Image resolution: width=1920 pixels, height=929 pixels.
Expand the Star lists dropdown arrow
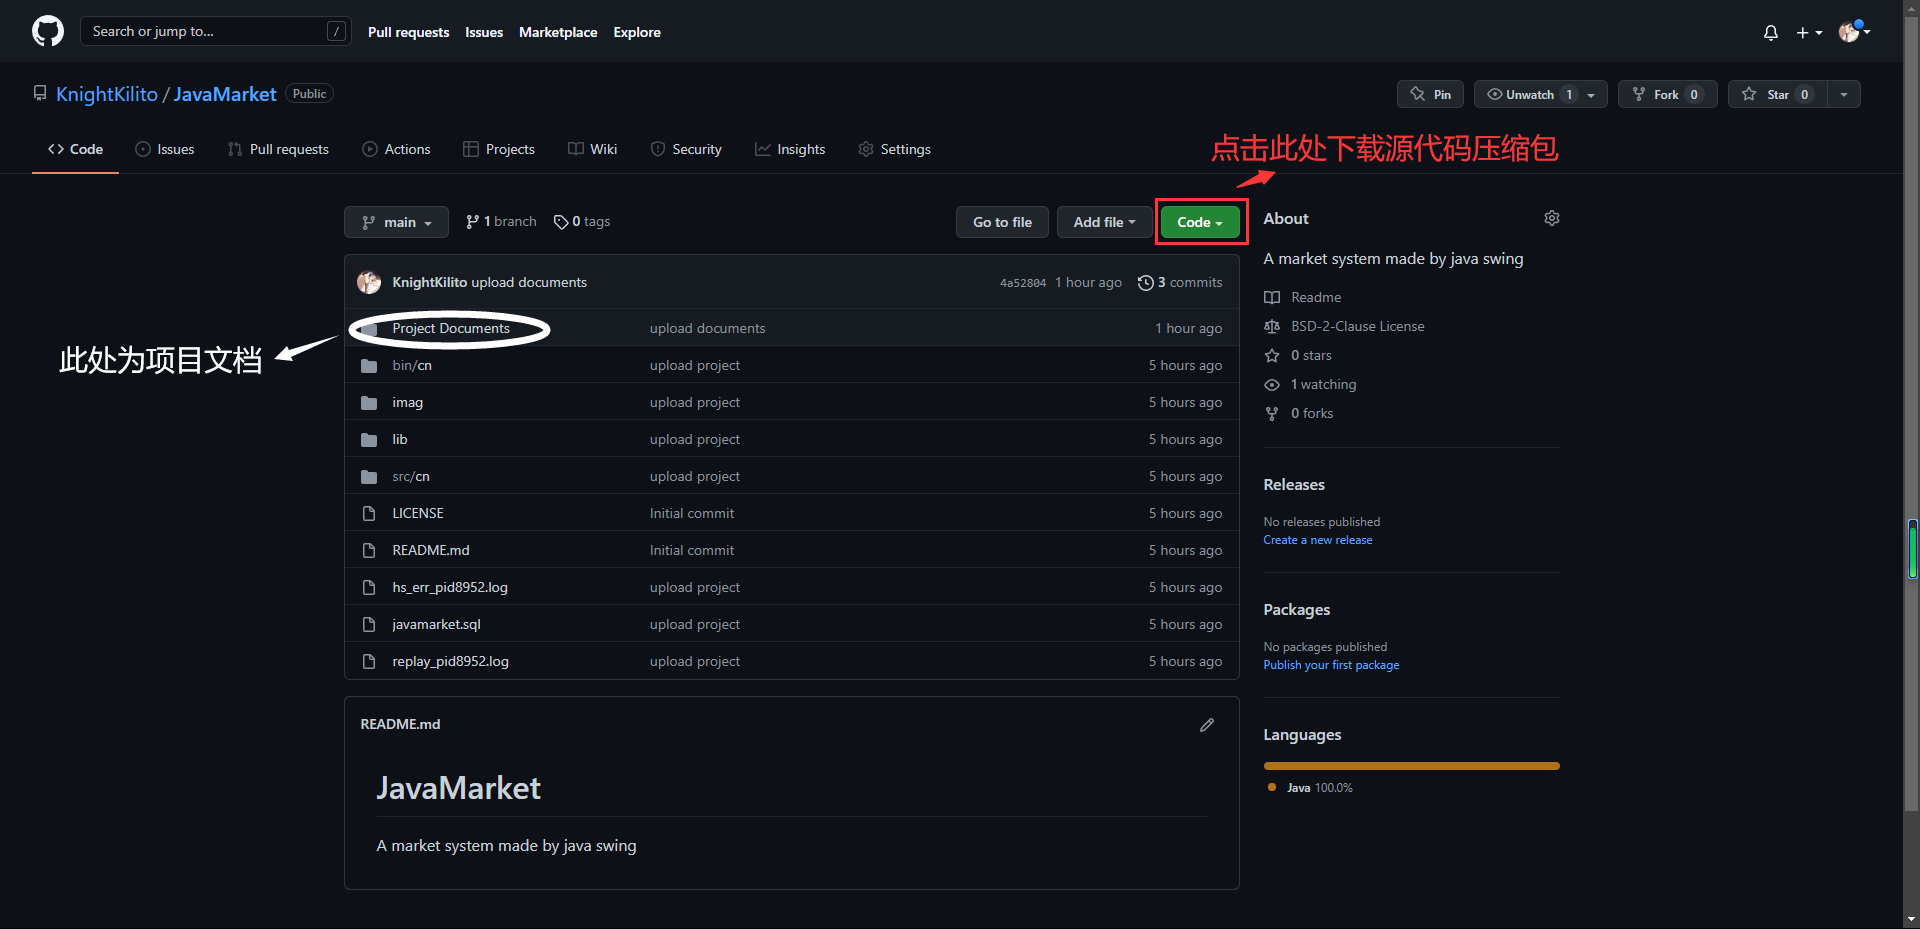coord(1843,94)
